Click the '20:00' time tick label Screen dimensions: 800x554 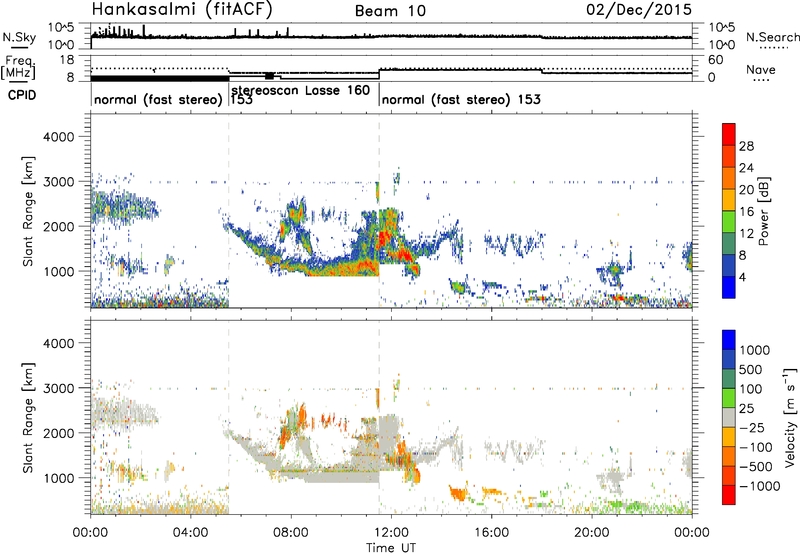[591, 533]
